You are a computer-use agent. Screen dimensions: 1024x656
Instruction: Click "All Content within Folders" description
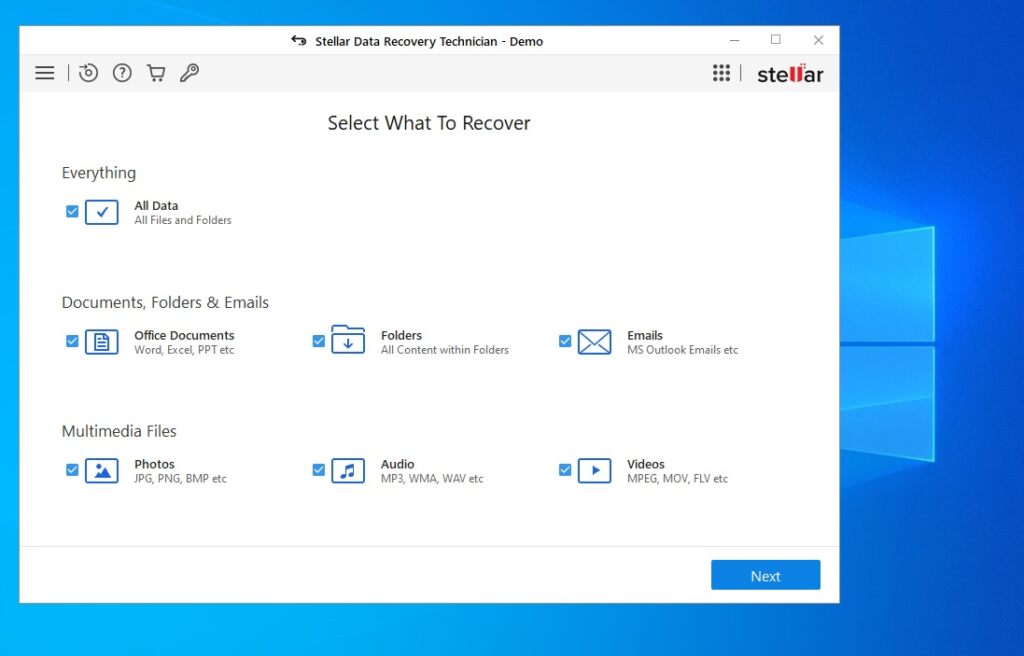[445, 350]
